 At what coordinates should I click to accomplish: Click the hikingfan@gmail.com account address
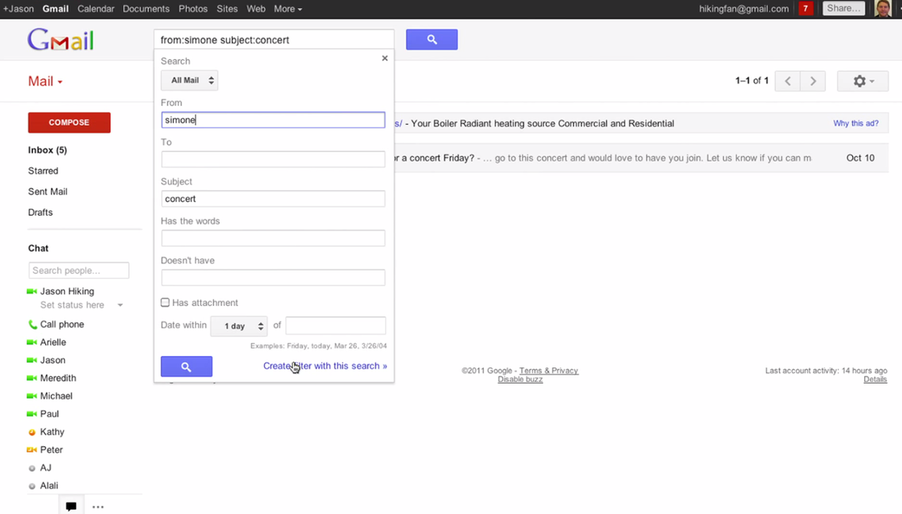744,9
